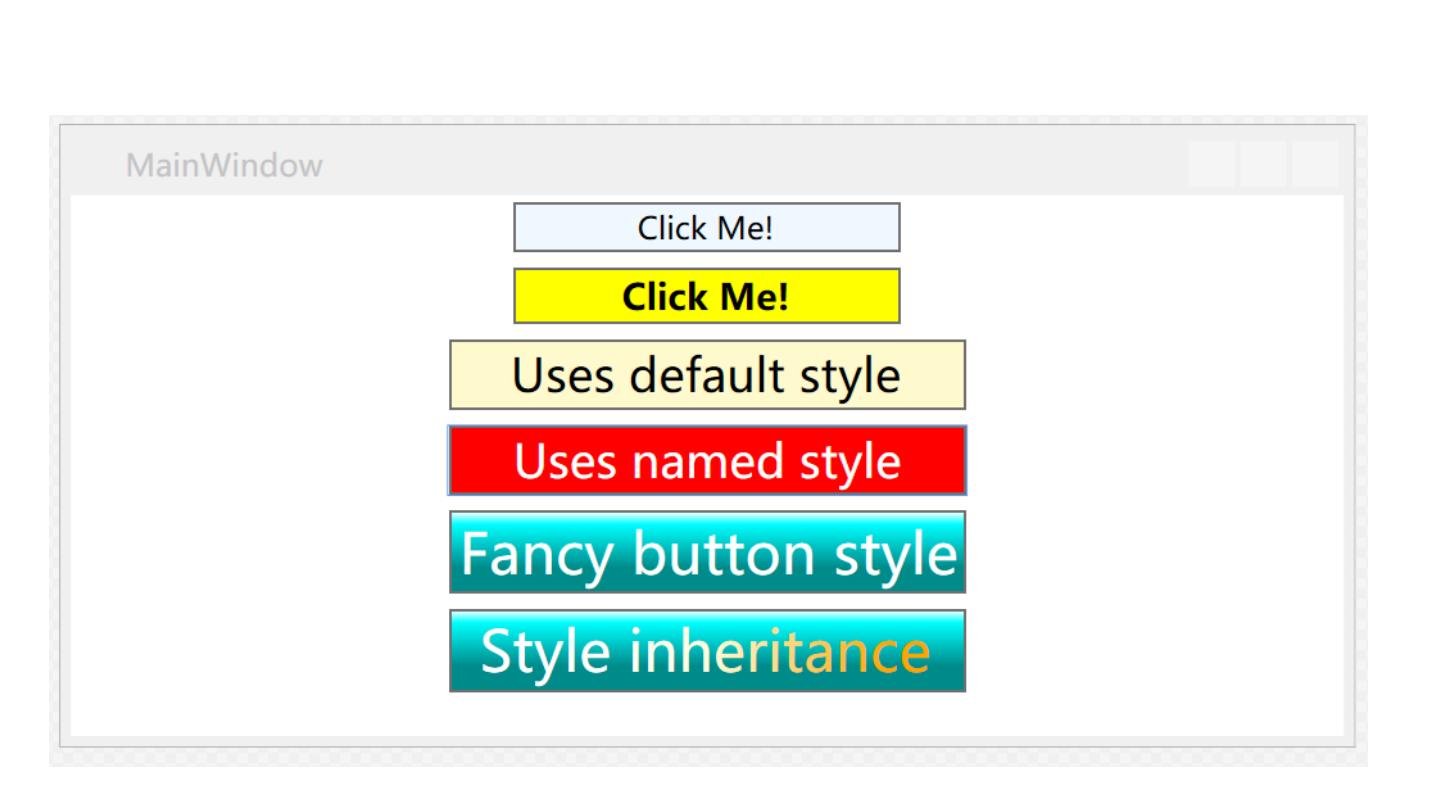Click the non-bold "Click Me!" button
Viewport: 1440px width, 810px height.
(x=706, y=228)
